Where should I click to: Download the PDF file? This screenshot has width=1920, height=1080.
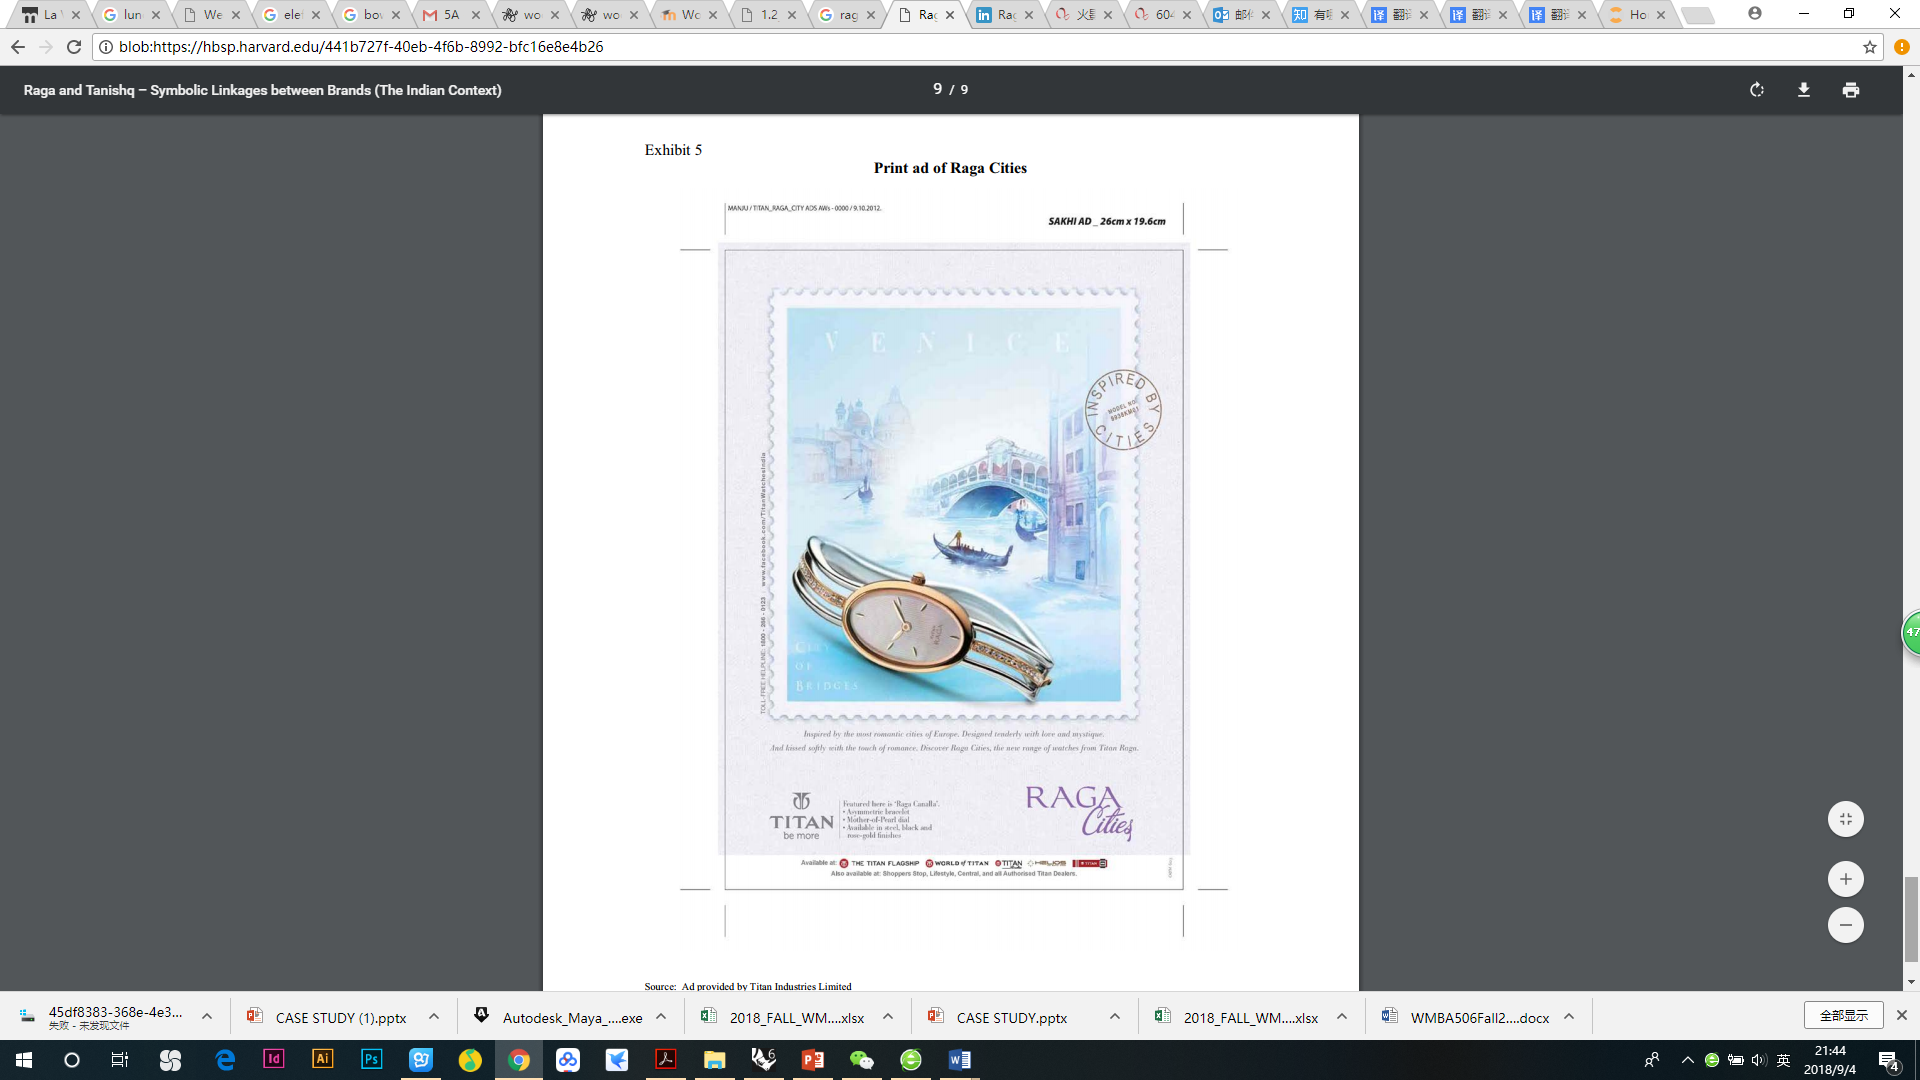(x=1804, y=90)
